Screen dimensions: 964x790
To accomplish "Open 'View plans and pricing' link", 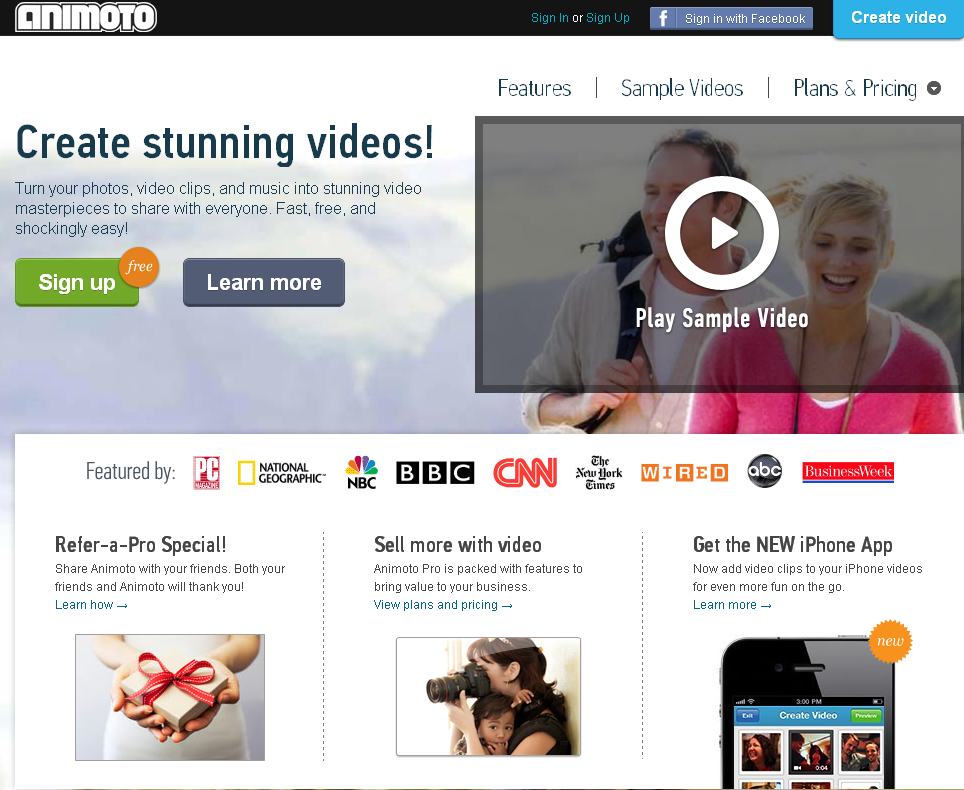I will (x=443, y=605).
